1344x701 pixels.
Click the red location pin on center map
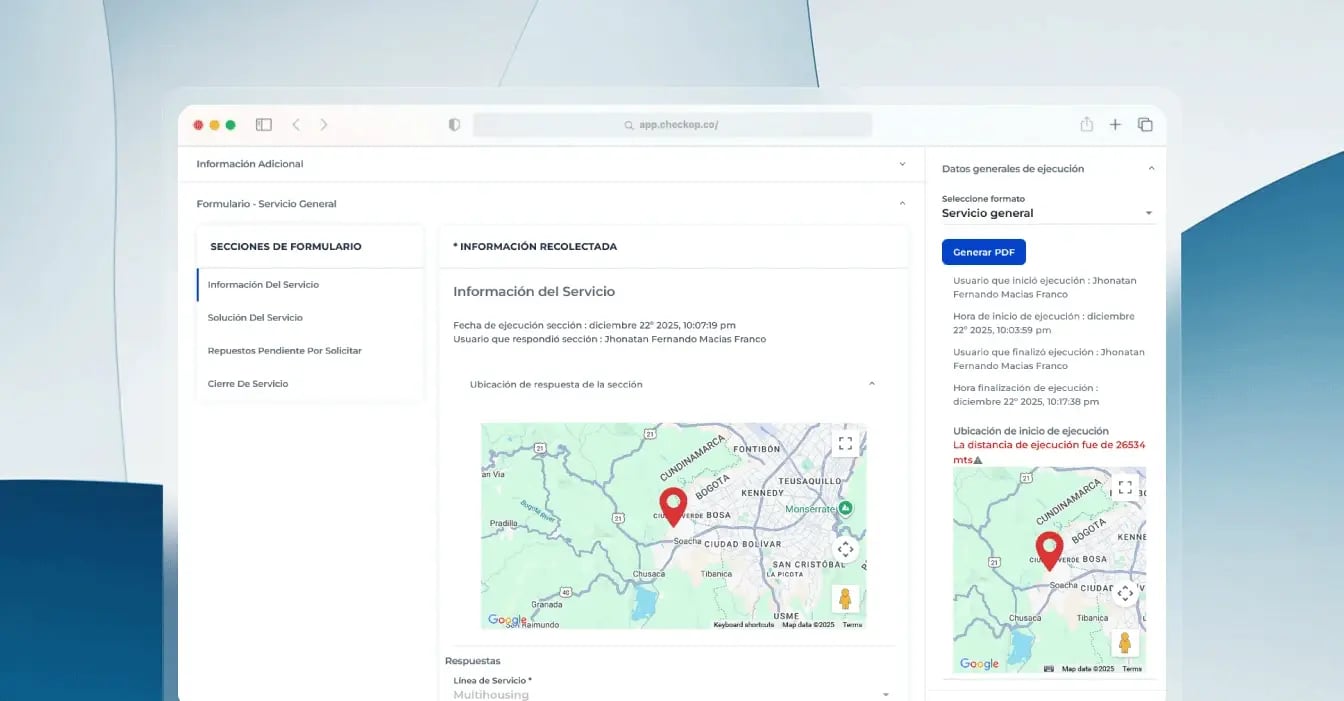pyautogui.click(x=673, y=505)
